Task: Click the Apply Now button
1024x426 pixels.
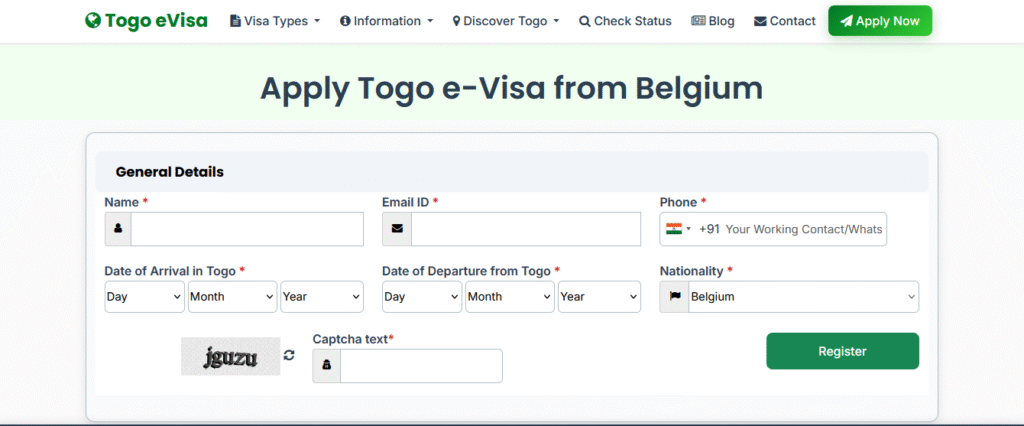Action: (x=879, y=21)
